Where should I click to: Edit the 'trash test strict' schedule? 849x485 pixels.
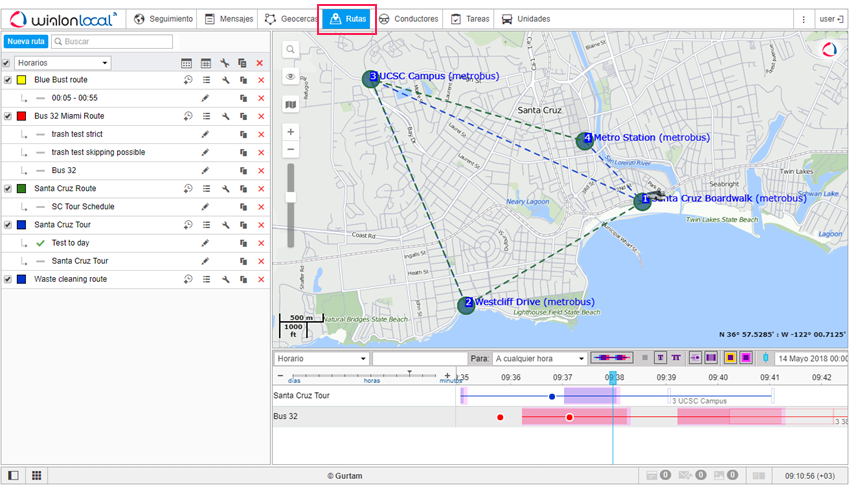tap(206, 134)
